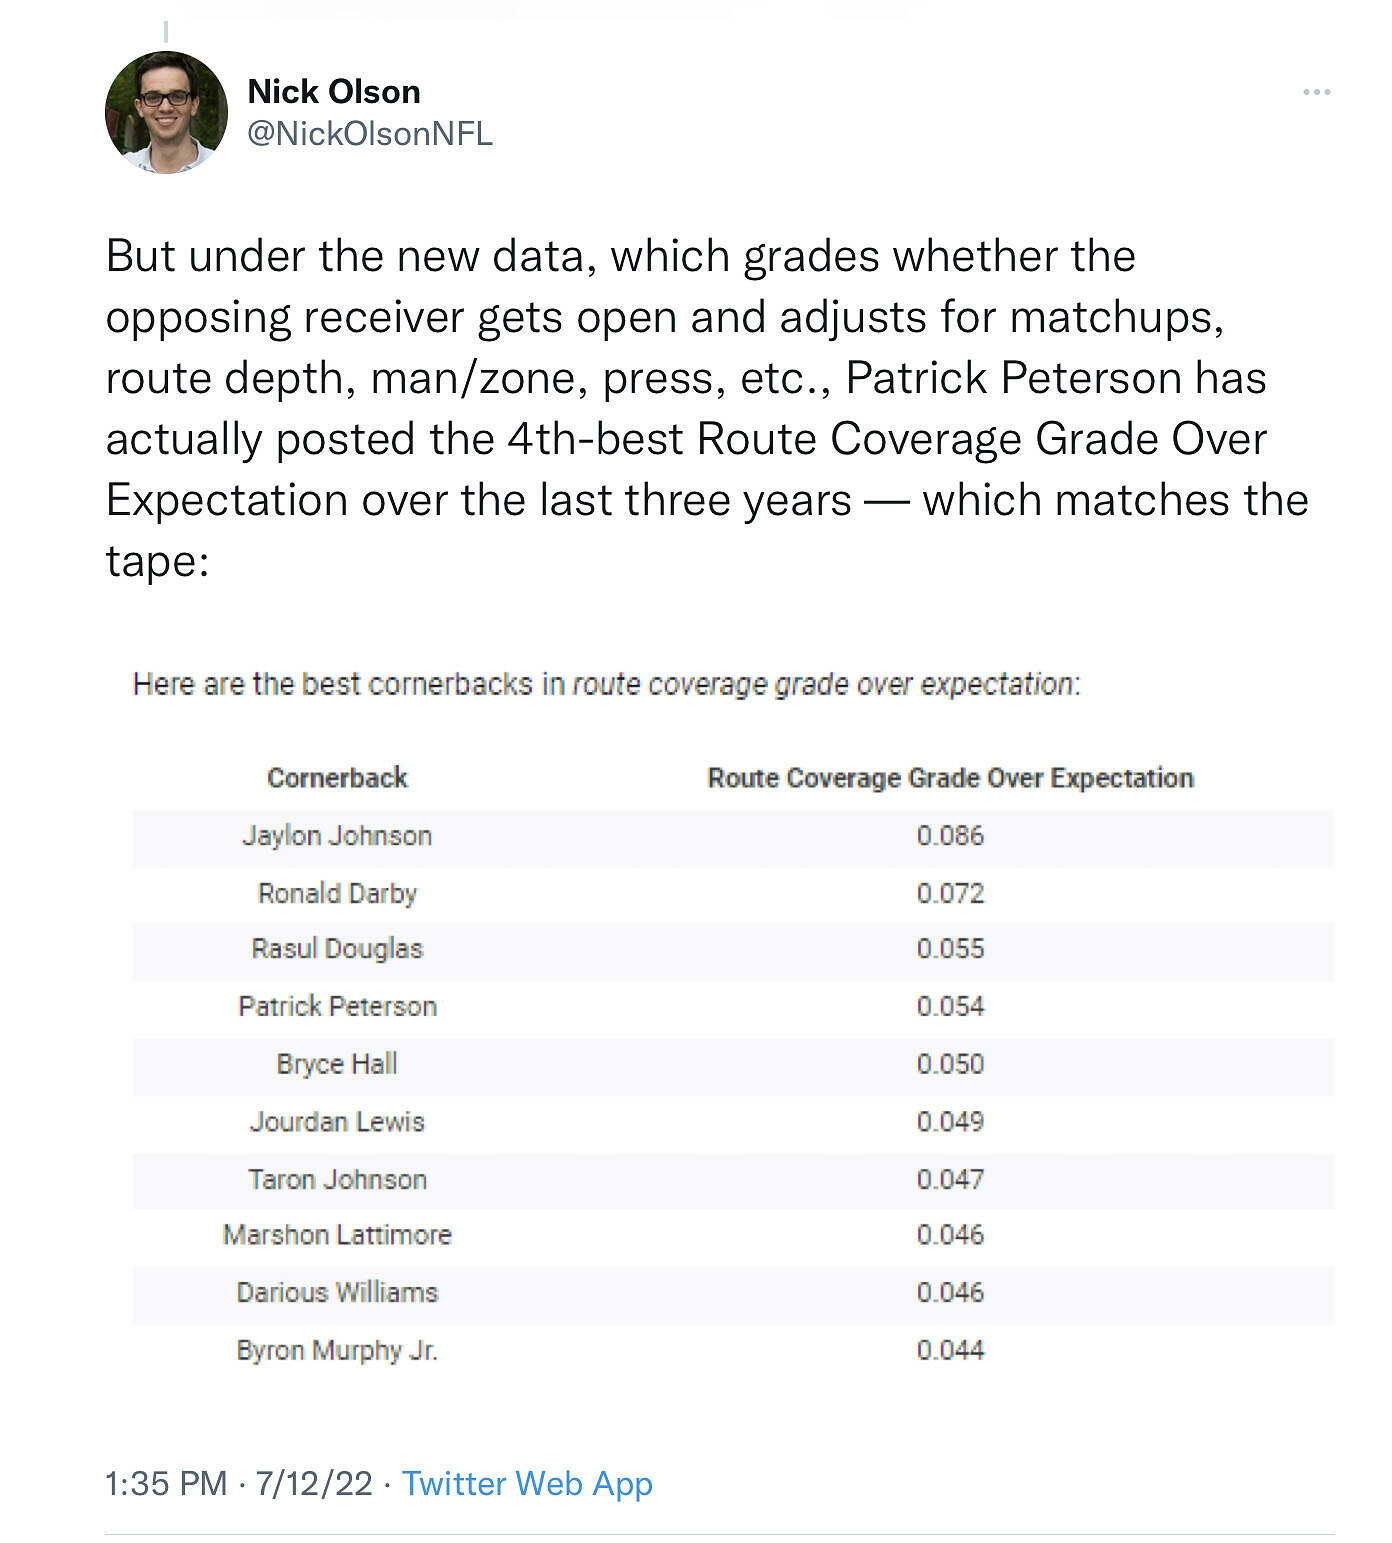This screenshot has height=1543, width=1392.
Task: Click the Darious Williams entry
Action: pyautogui.click(x=337, y=1293)
